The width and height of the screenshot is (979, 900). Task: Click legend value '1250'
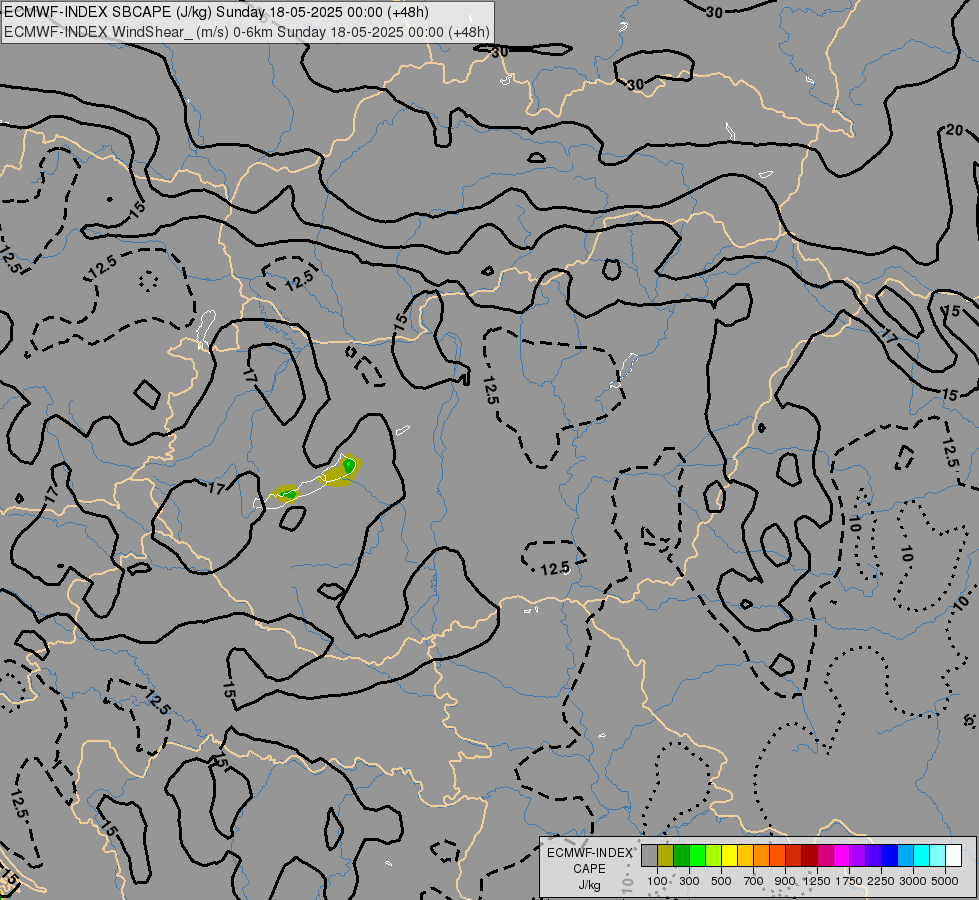(x=817, y=881)
